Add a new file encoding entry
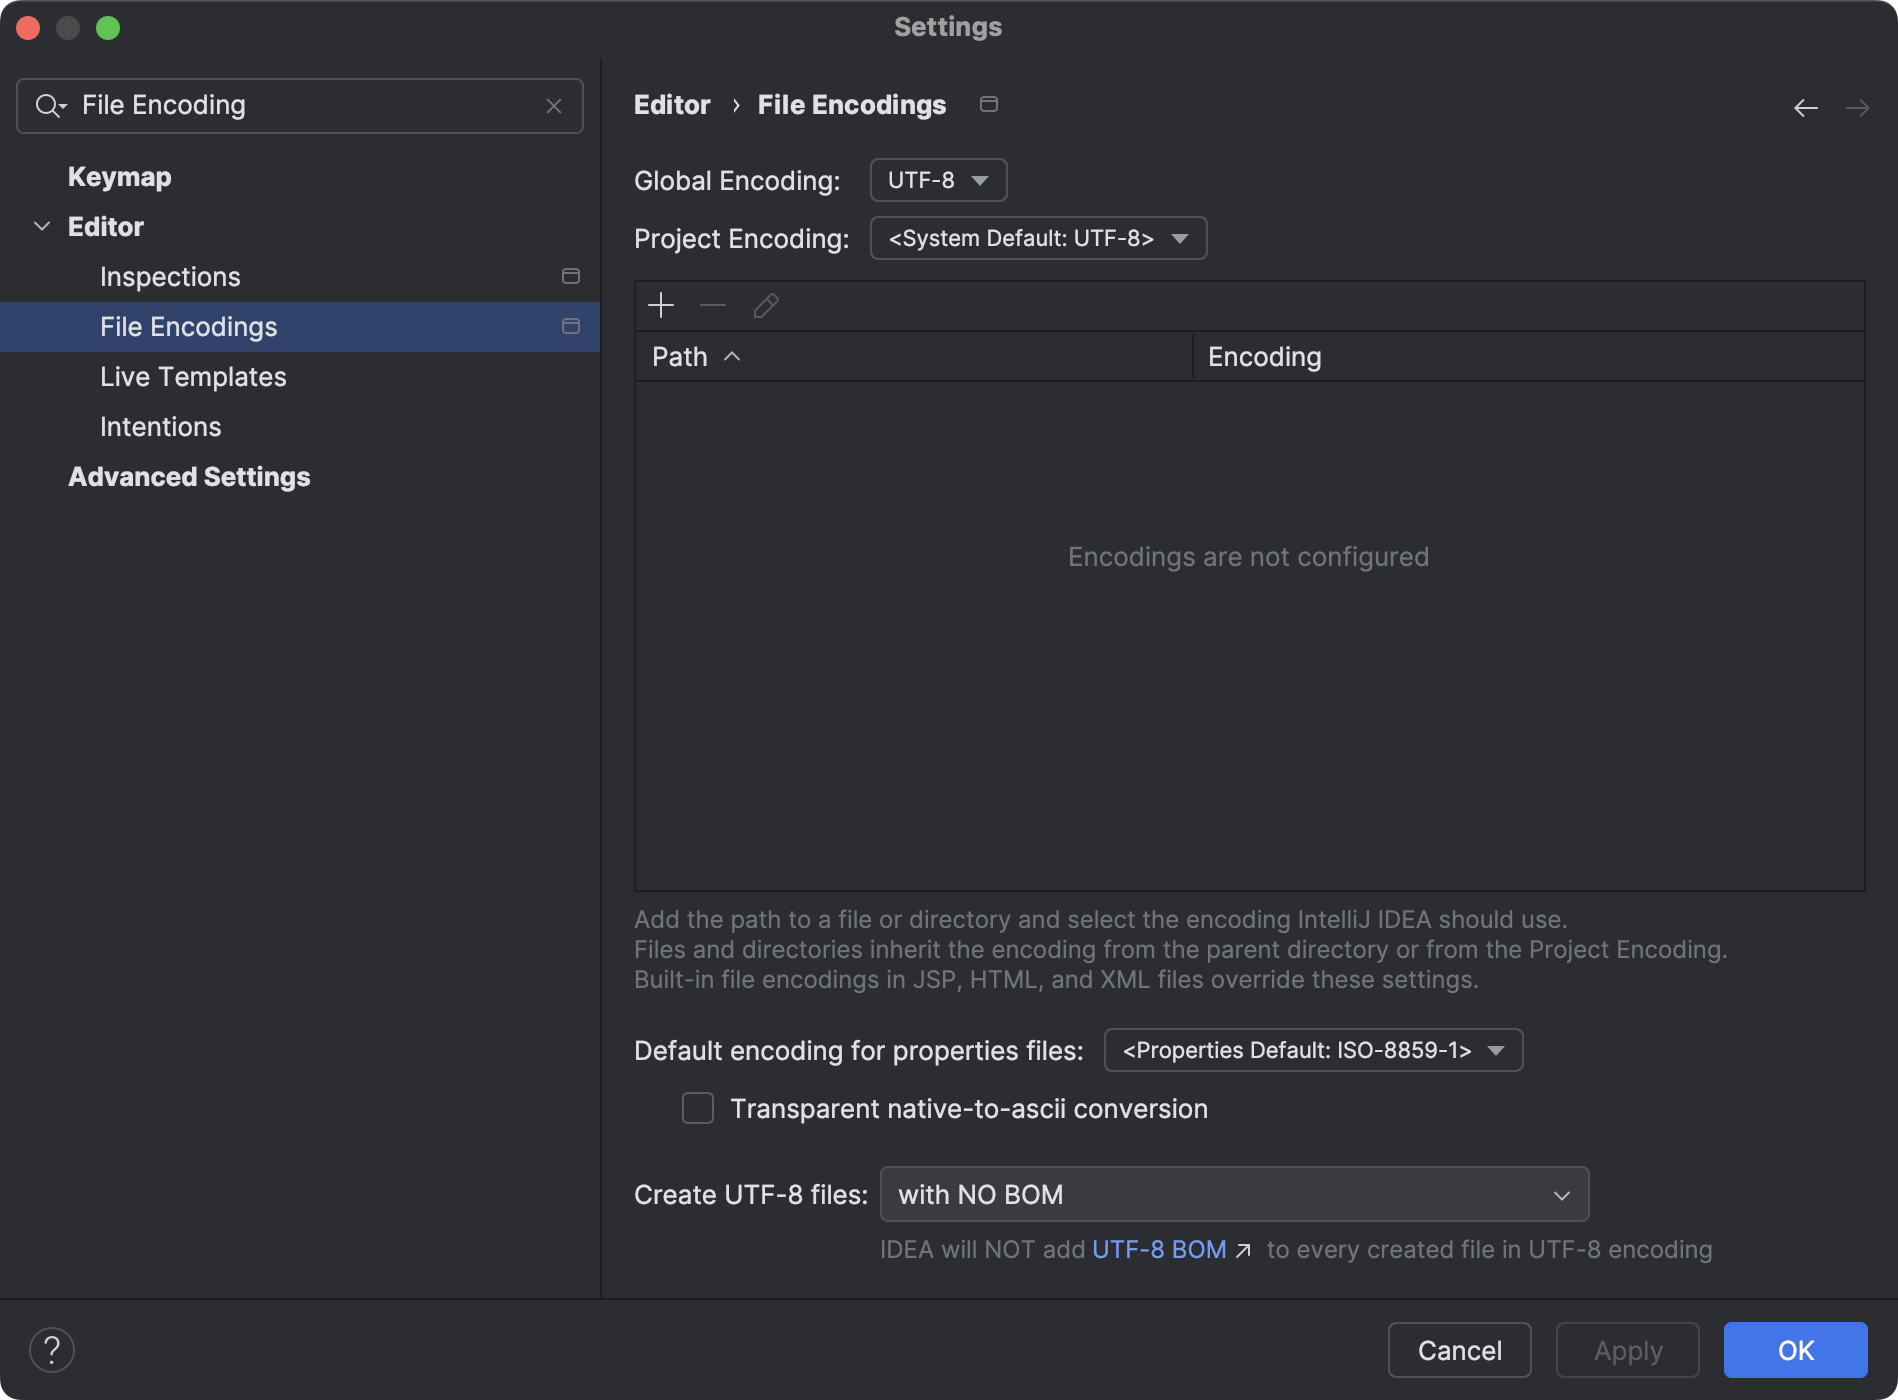The image size is (1898, 1400). click(x=661, y=305)
